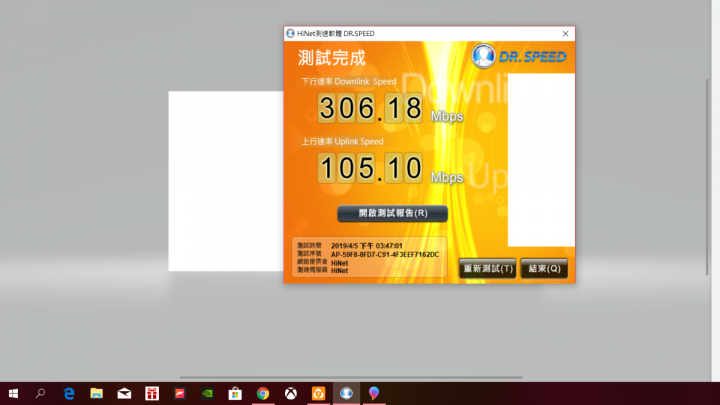Click the DR.SPEED title bar icon
The width and height of the screenshot is (720, 405).
click(x=290, y=34)
